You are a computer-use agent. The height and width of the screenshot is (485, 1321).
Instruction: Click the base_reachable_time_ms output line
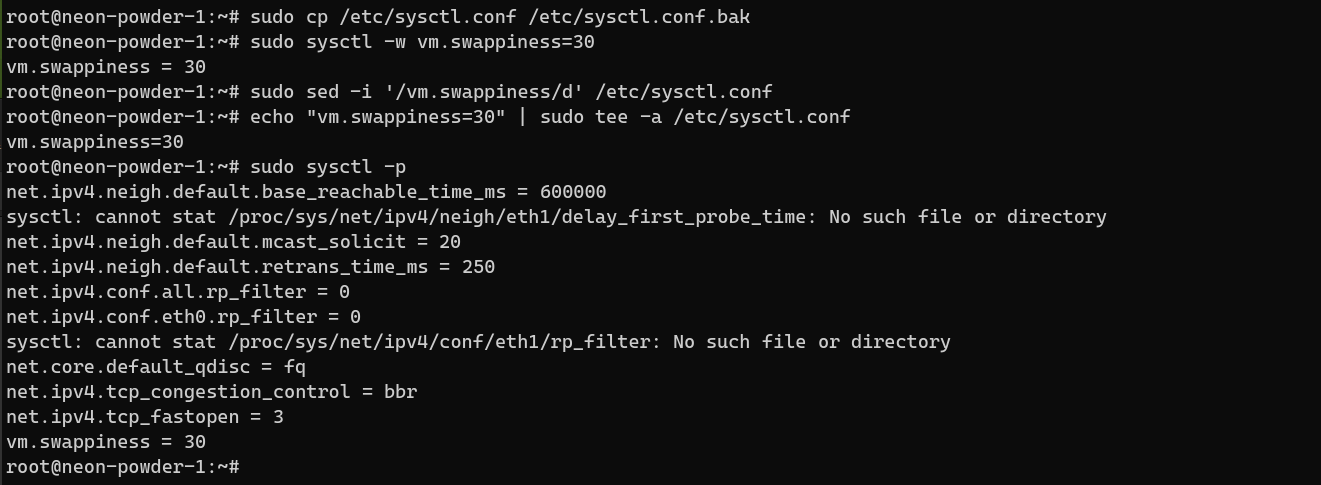306,192
